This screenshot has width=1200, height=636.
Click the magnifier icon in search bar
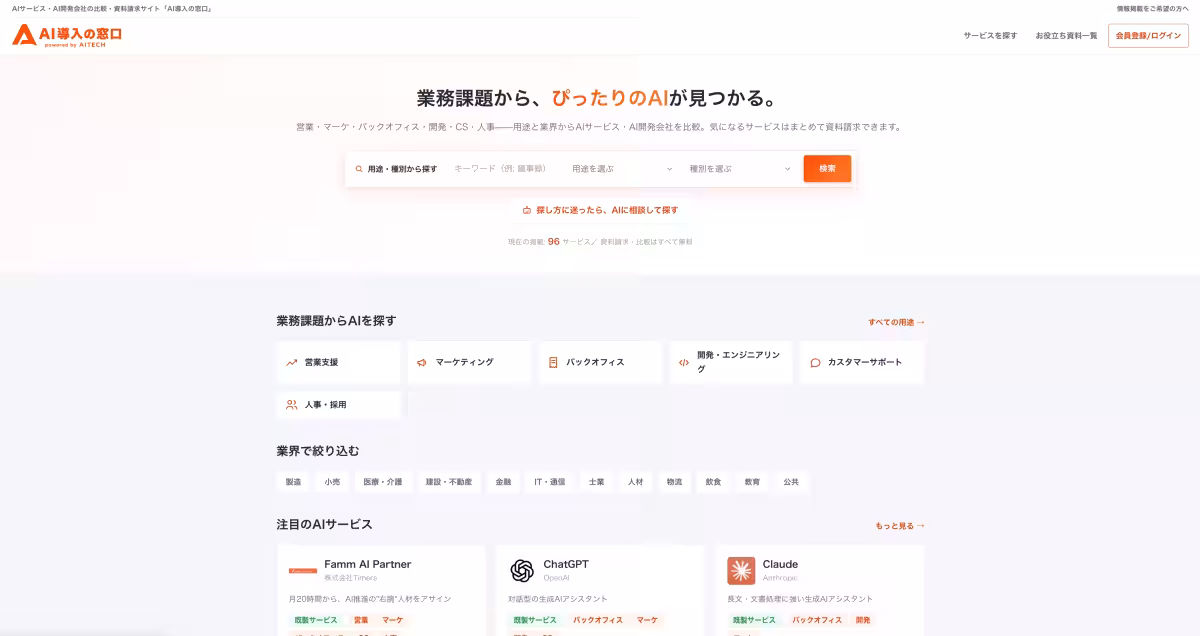[359, 169]
